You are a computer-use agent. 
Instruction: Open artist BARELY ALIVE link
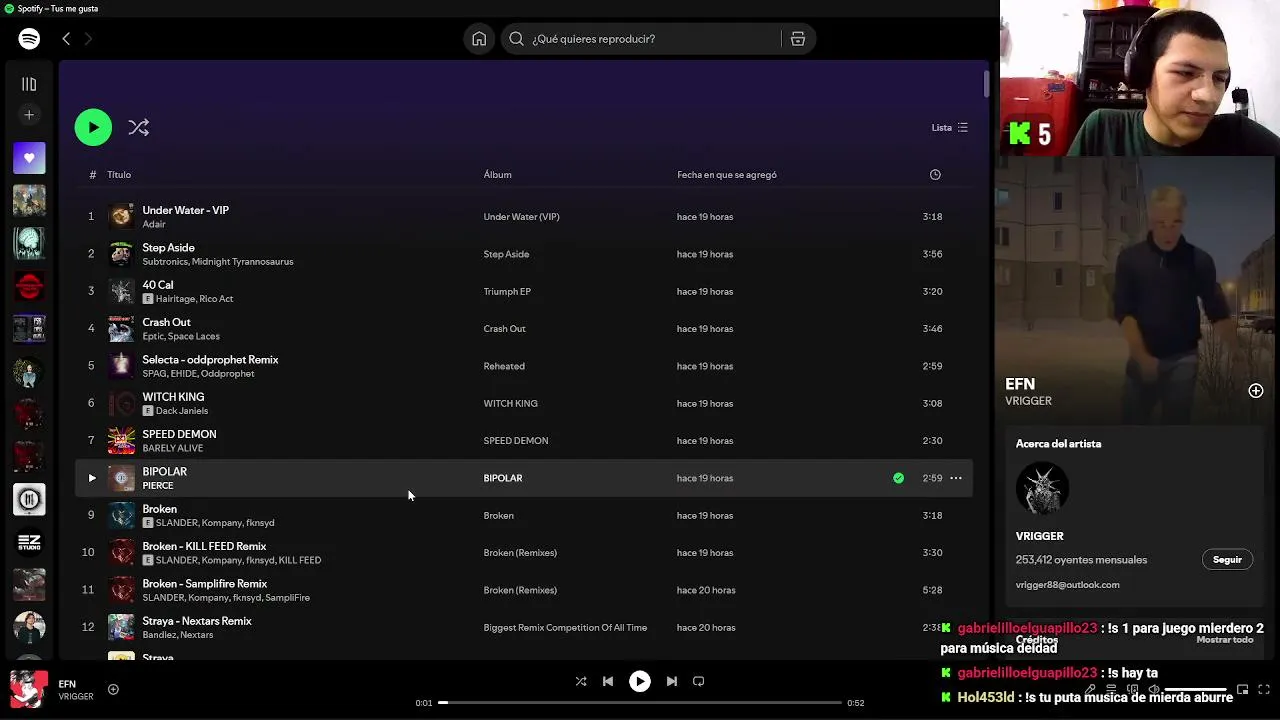172,448
